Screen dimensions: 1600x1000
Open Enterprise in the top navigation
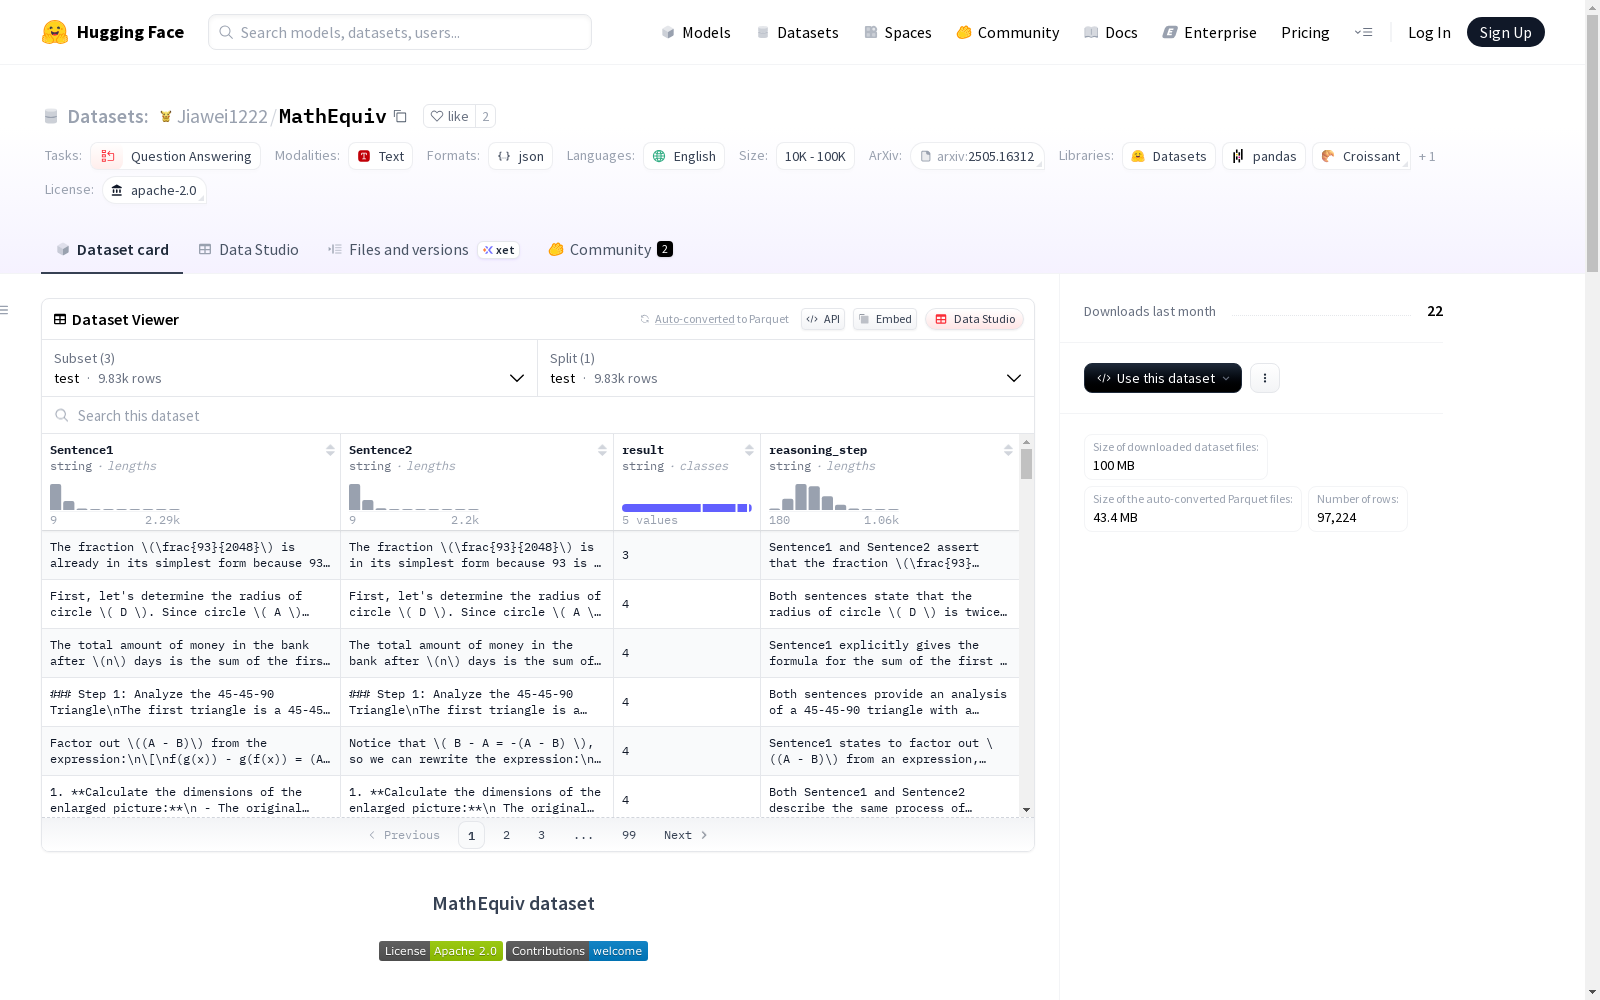pos(1210,32)
